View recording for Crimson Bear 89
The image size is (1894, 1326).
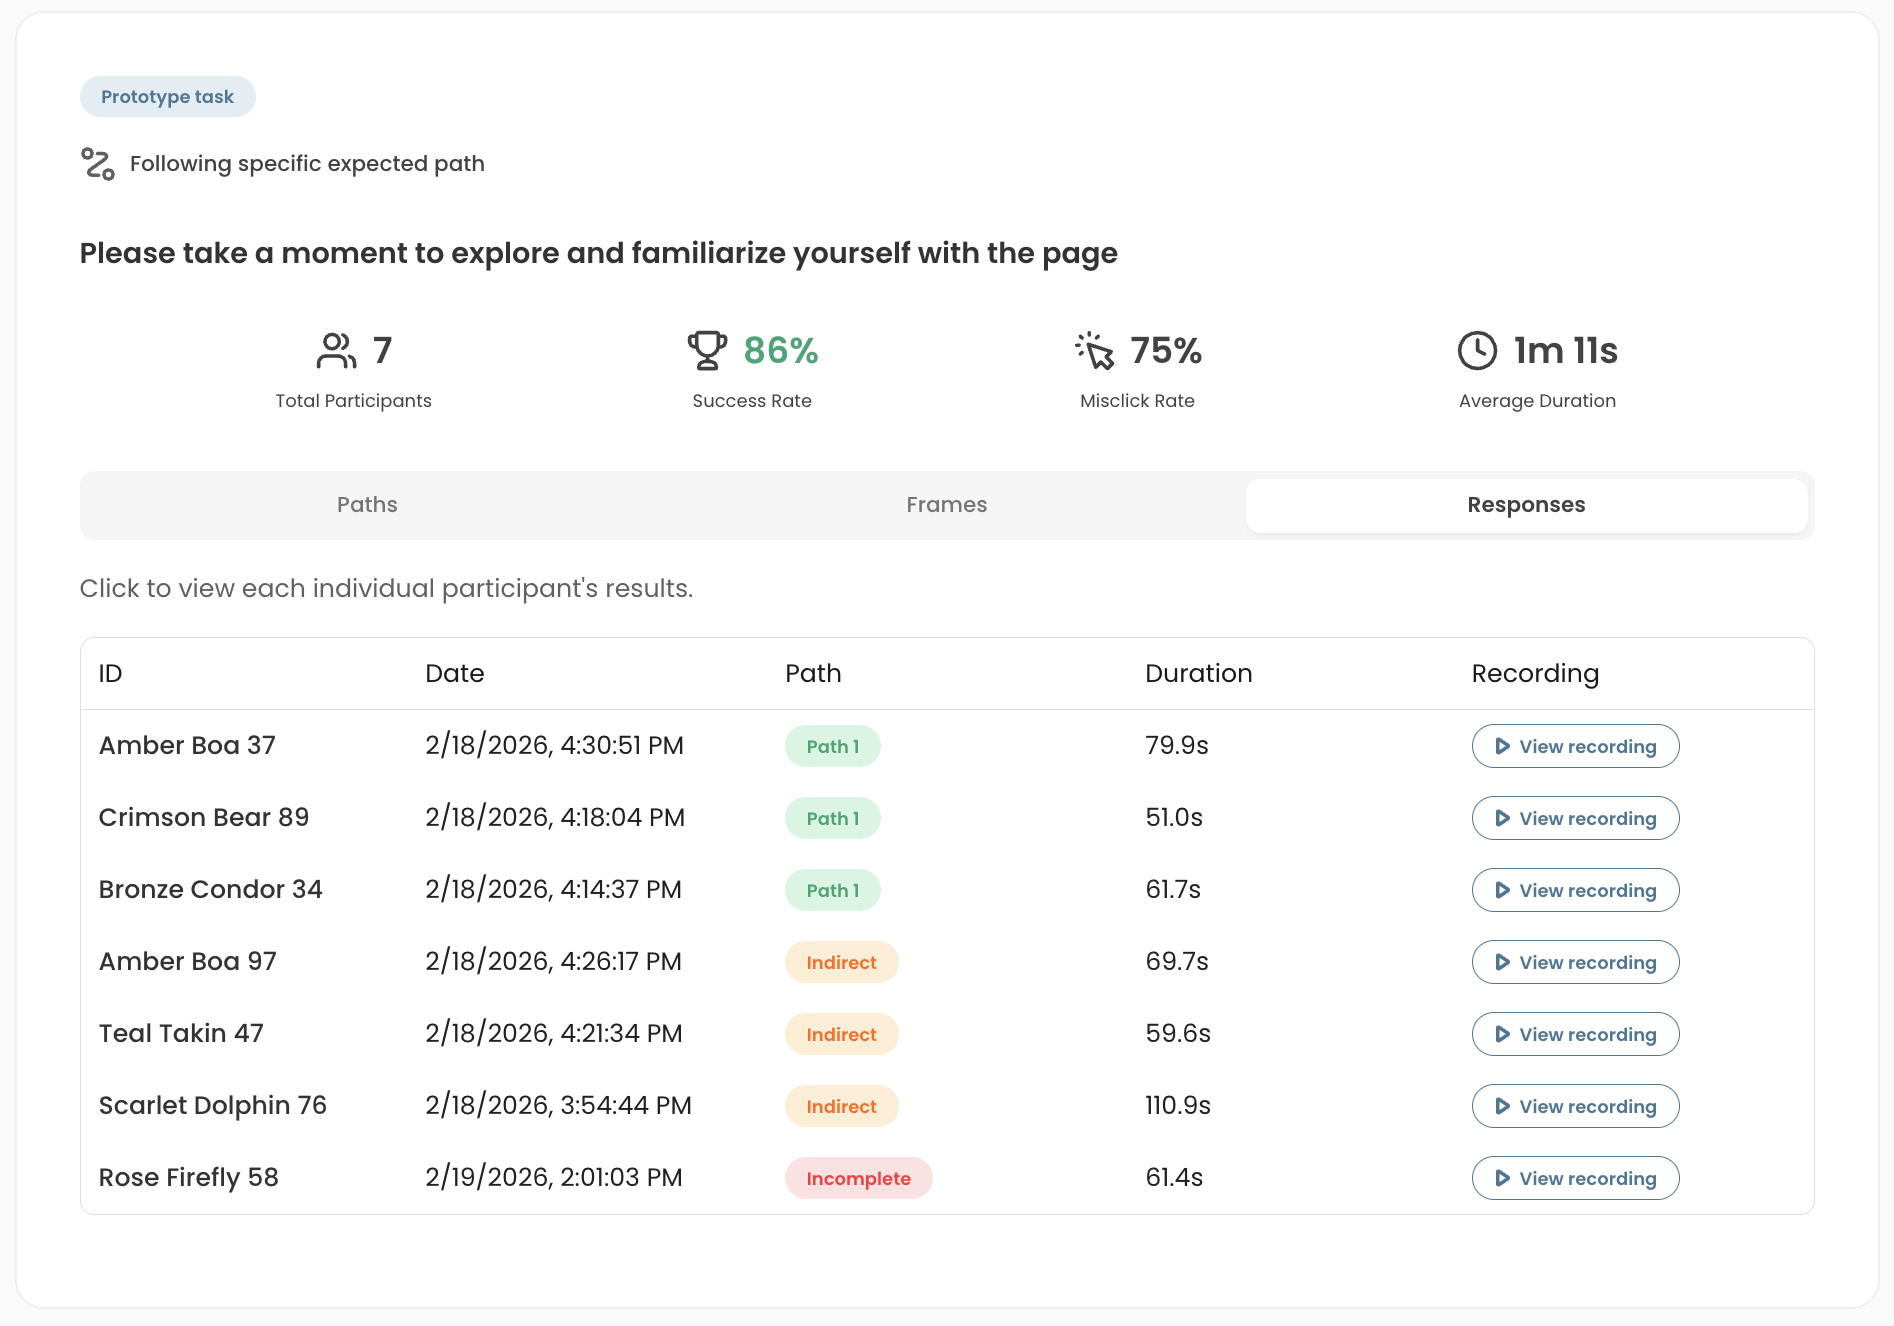[1575, 818]
